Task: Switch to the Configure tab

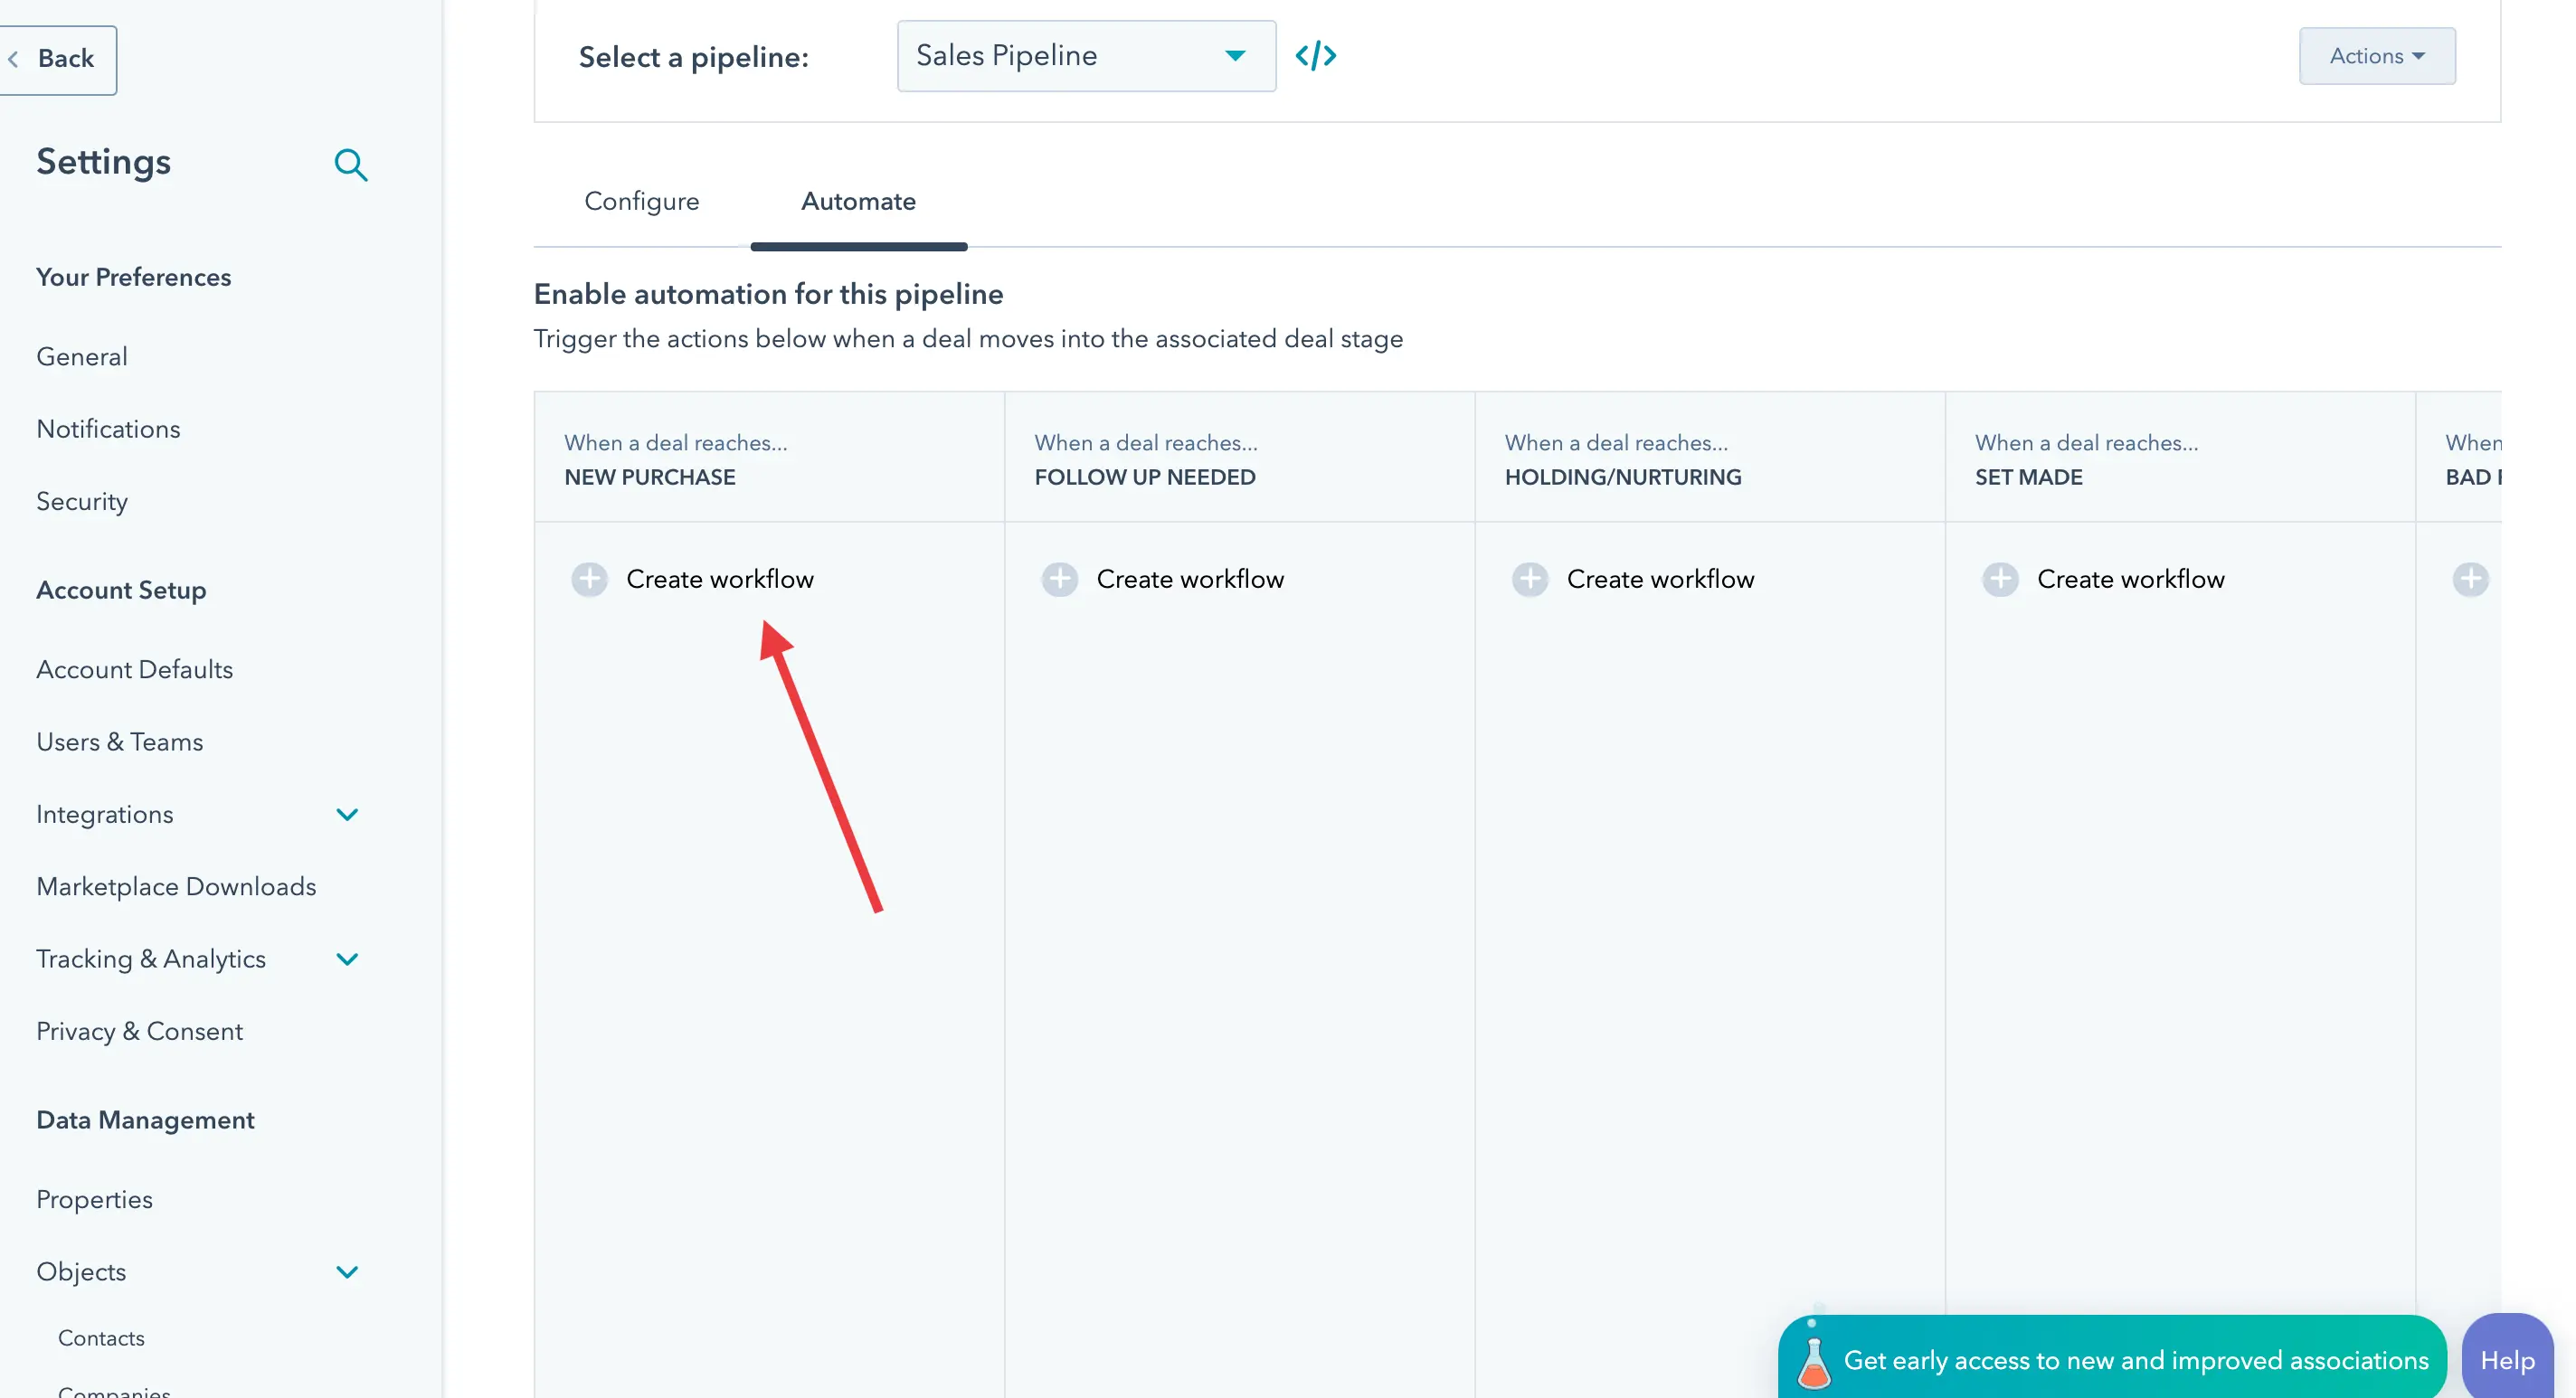Action: (x=642, y=201)
